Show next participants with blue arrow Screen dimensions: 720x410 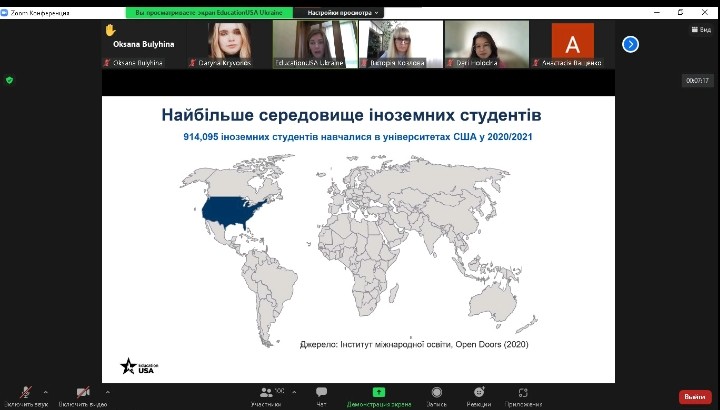pos(630,44)
